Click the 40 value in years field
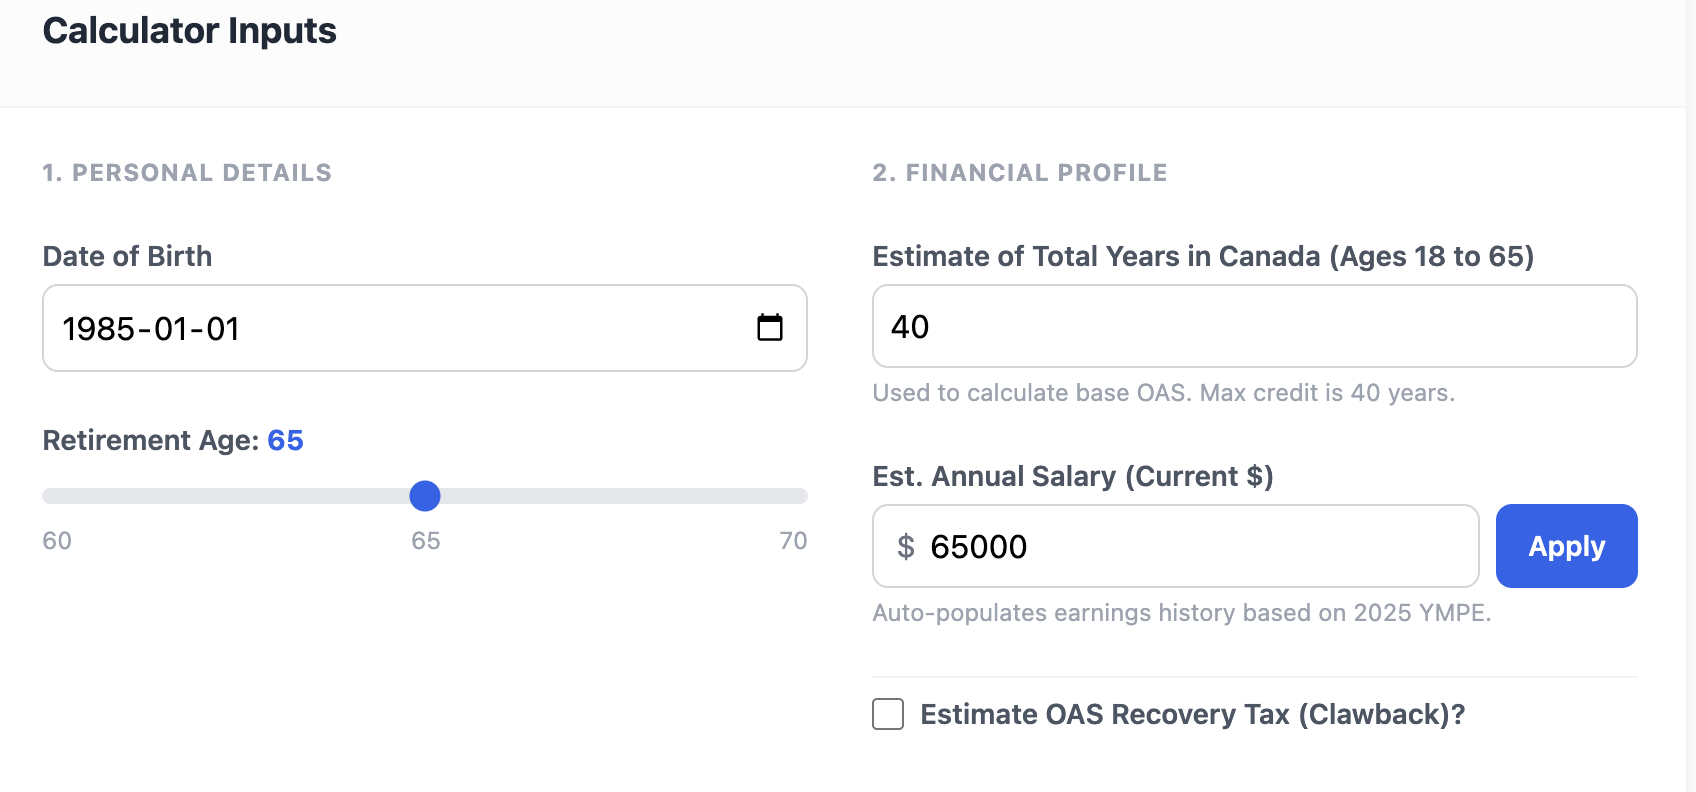Viewport: 1696px width, 792px height. [909, 326]
